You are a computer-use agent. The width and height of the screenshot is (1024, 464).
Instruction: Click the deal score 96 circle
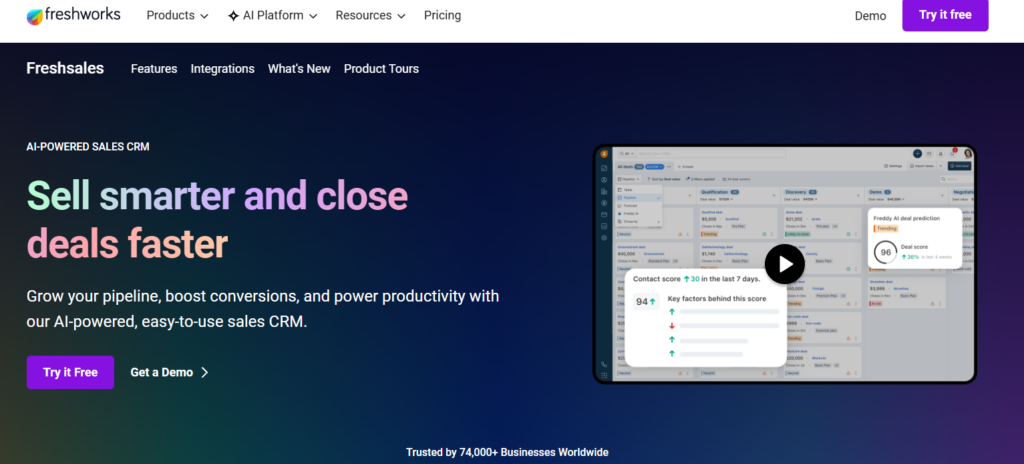(886, 252)
